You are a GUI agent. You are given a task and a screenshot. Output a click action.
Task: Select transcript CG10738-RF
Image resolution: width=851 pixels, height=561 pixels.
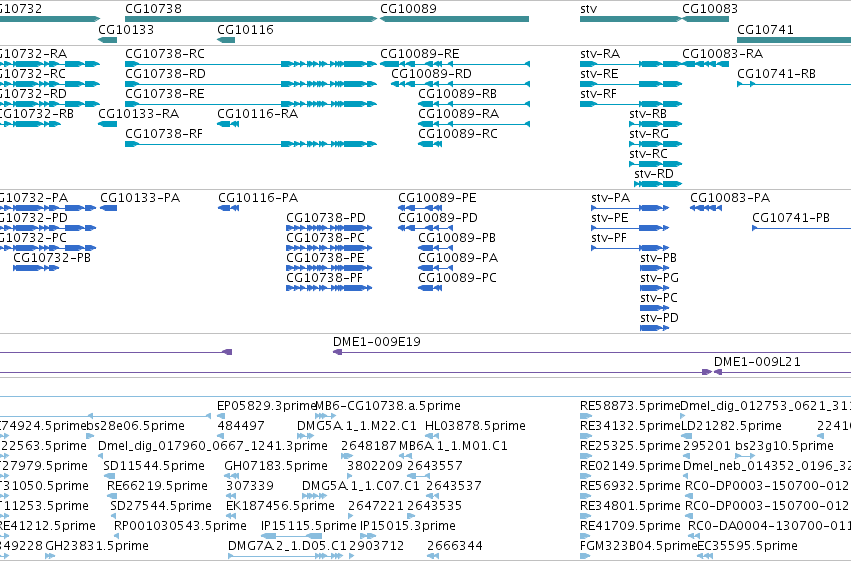[251, 144]
